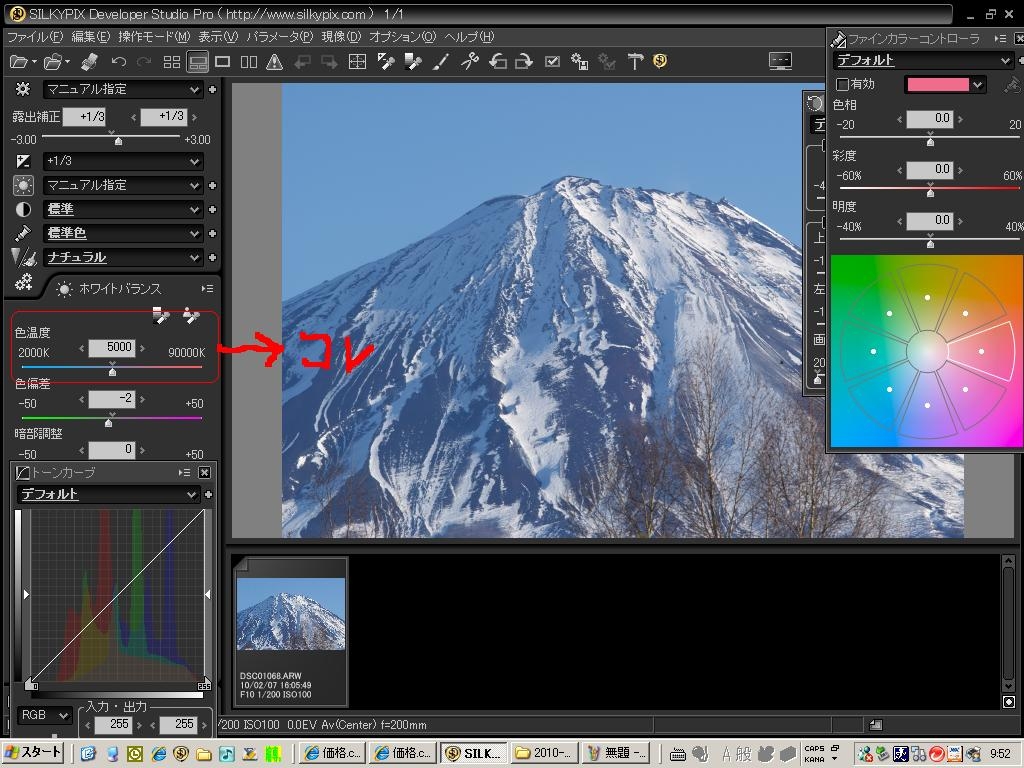1024x768 pixels.
Task: Click the print icon in the toolbar
Action: tap(89, 62)
